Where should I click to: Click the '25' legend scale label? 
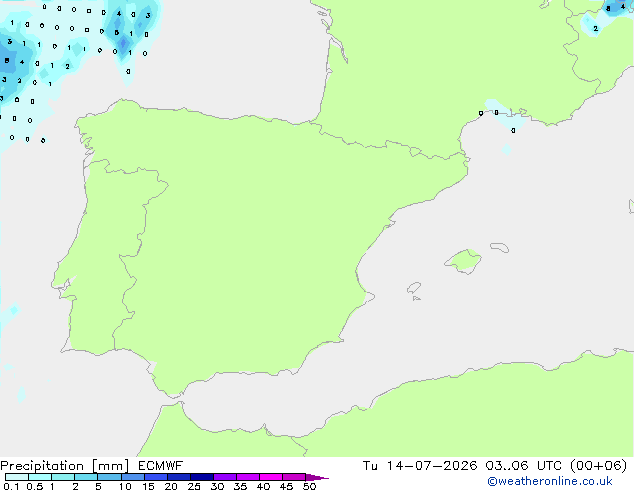click(x=194, y=486)
